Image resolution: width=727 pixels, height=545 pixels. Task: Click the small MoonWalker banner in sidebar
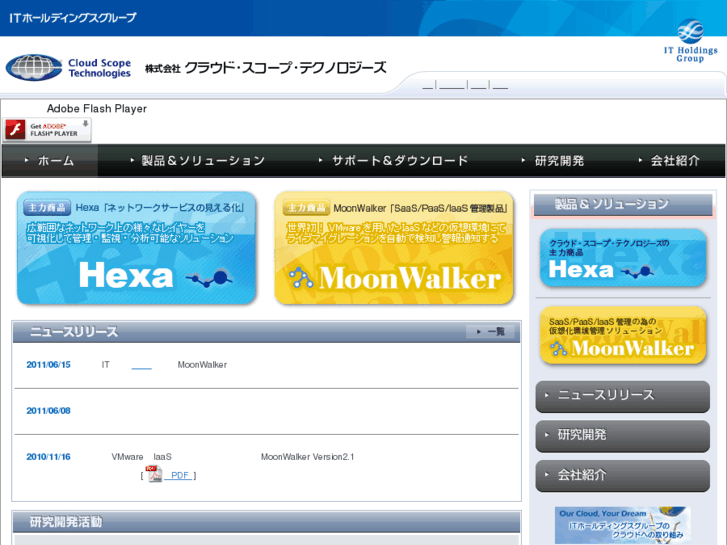click(x=623, y=335)
